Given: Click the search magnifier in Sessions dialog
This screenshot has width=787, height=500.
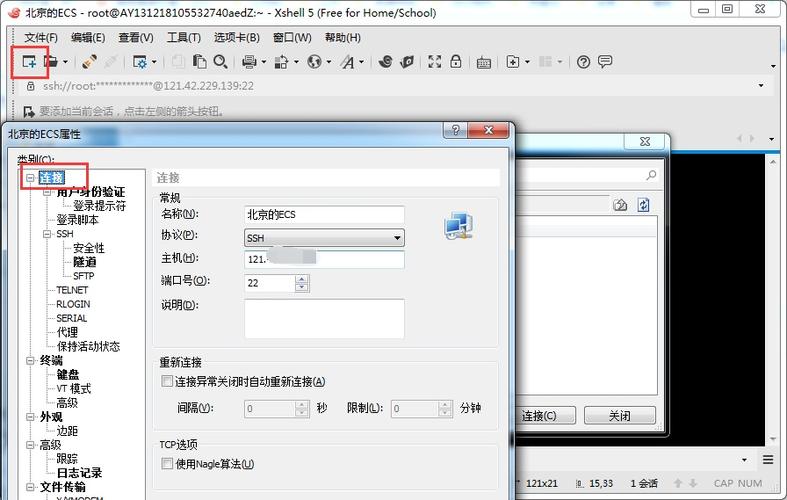Looking at the screenshot, I should pos(651,175).
